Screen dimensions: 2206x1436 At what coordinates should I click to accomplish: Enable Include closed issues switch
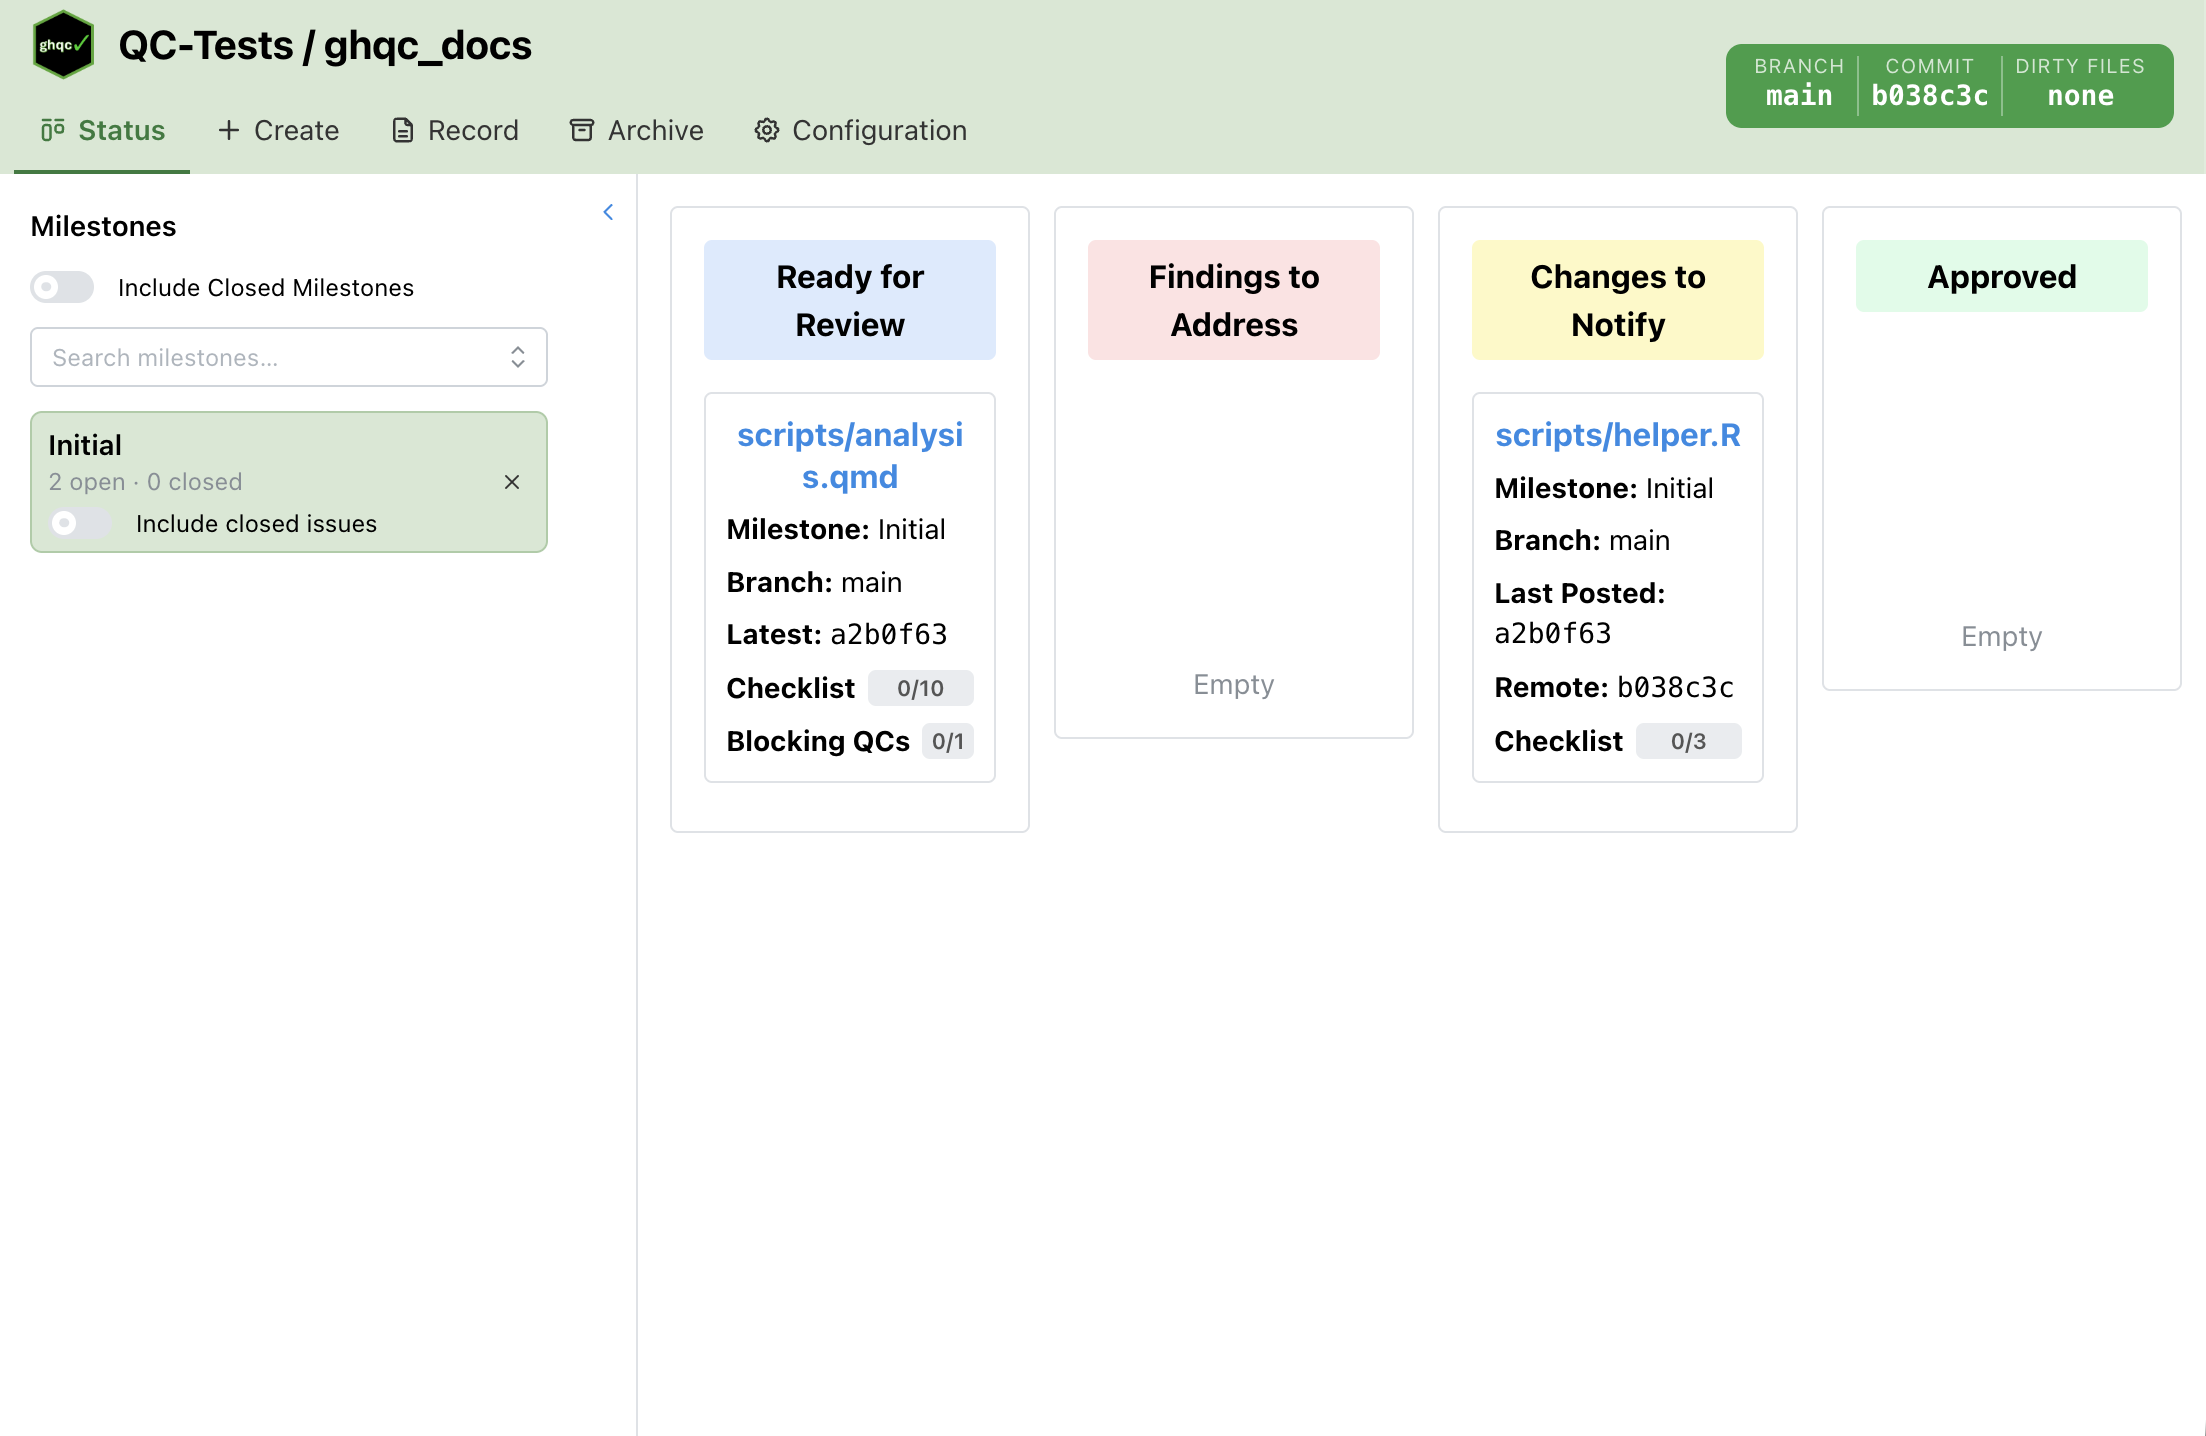click(x=80, y=523)
